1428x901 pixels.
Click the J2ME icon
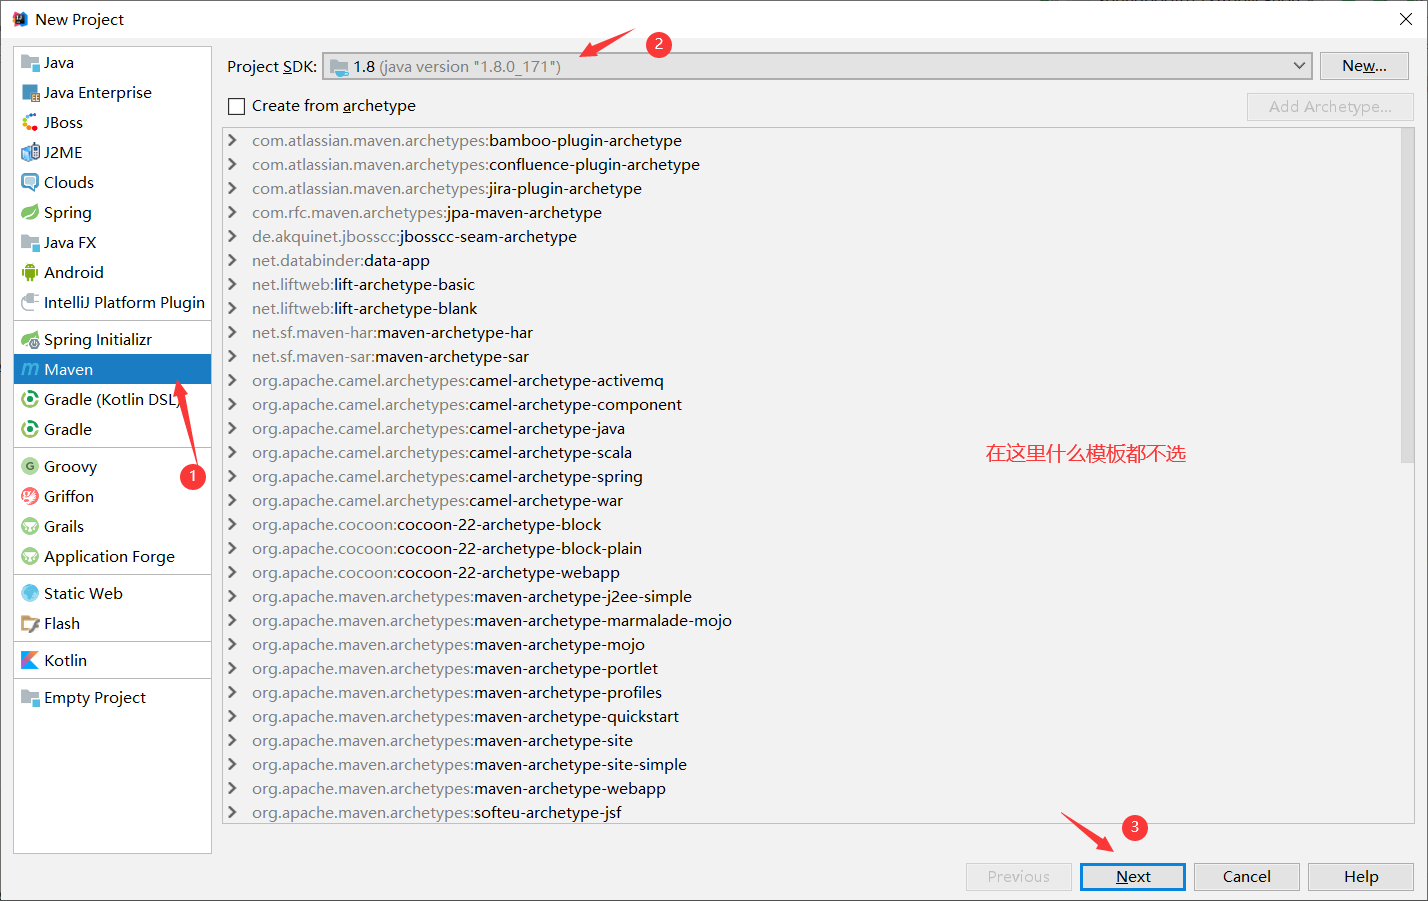click(30, 153)
